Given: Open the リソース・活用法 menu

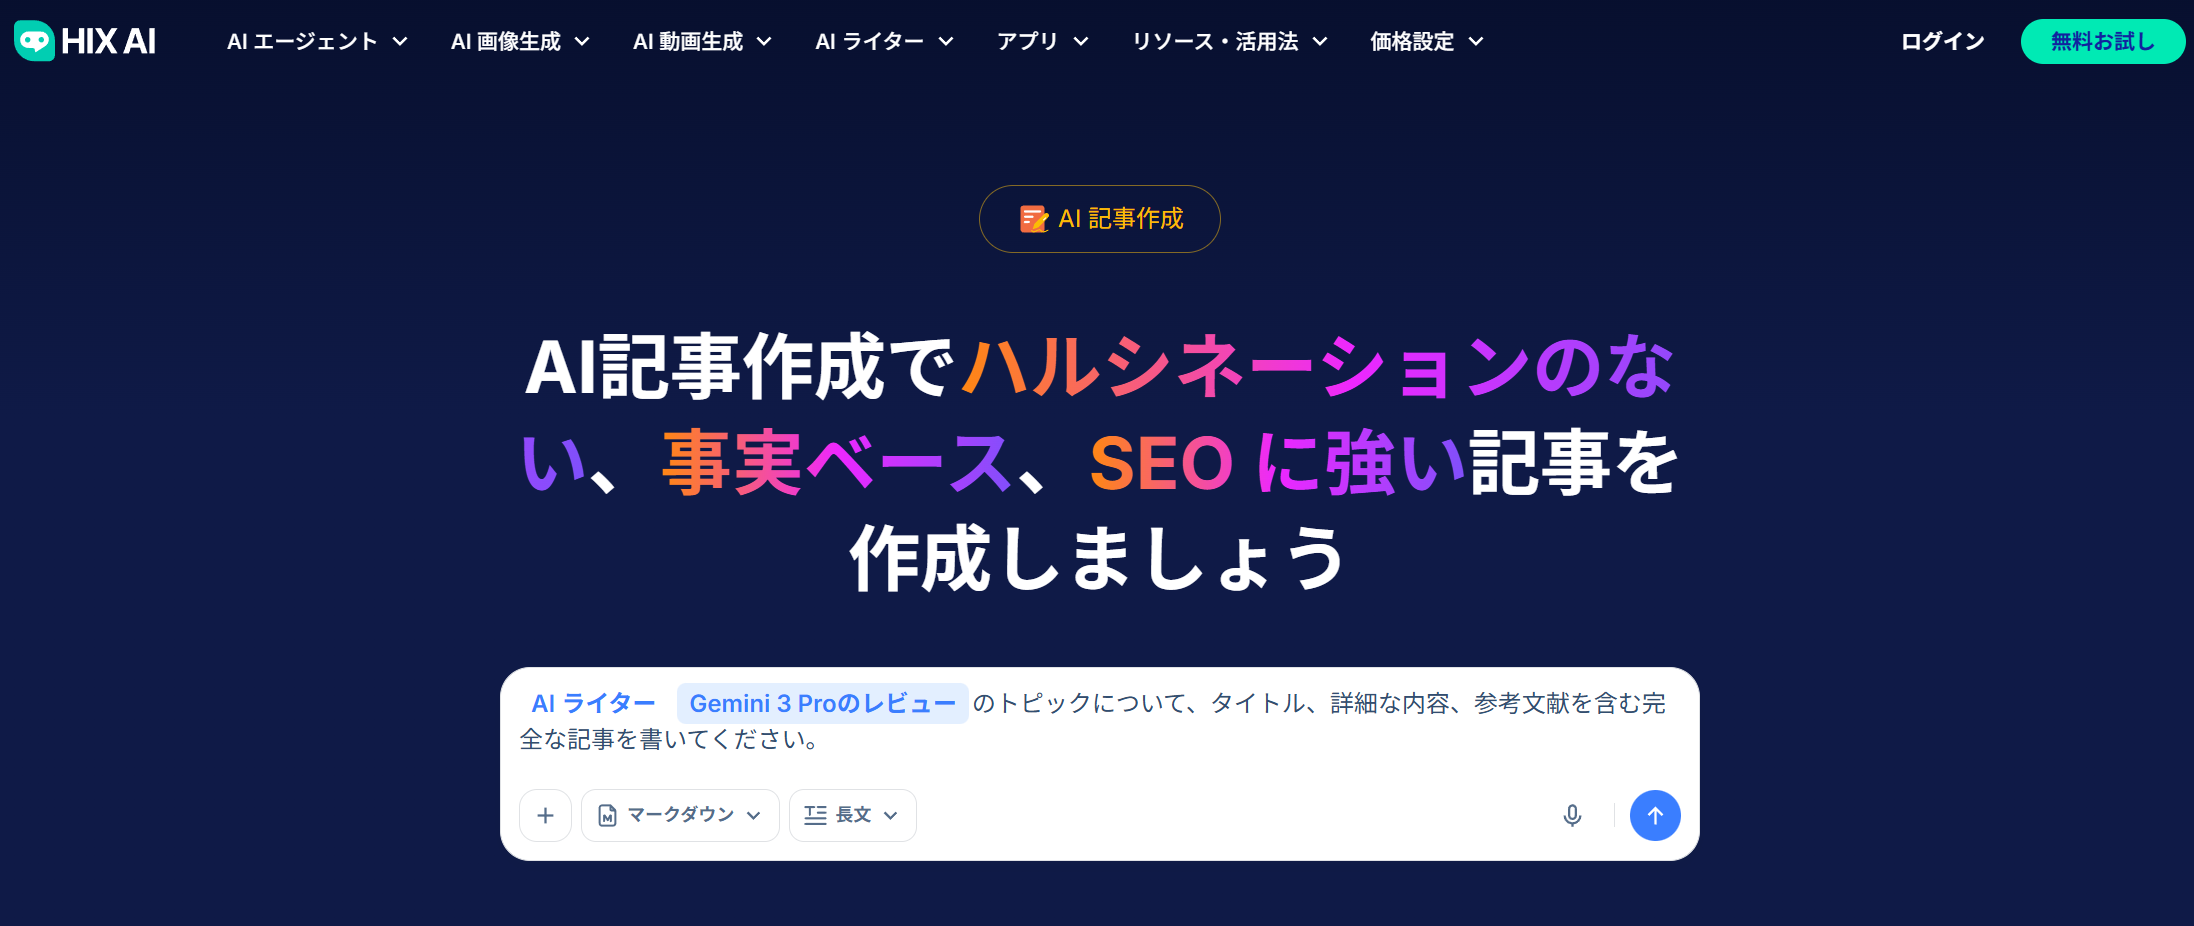Looking at the screenshot, I should pyautogui.click(x=1229, y=41).
